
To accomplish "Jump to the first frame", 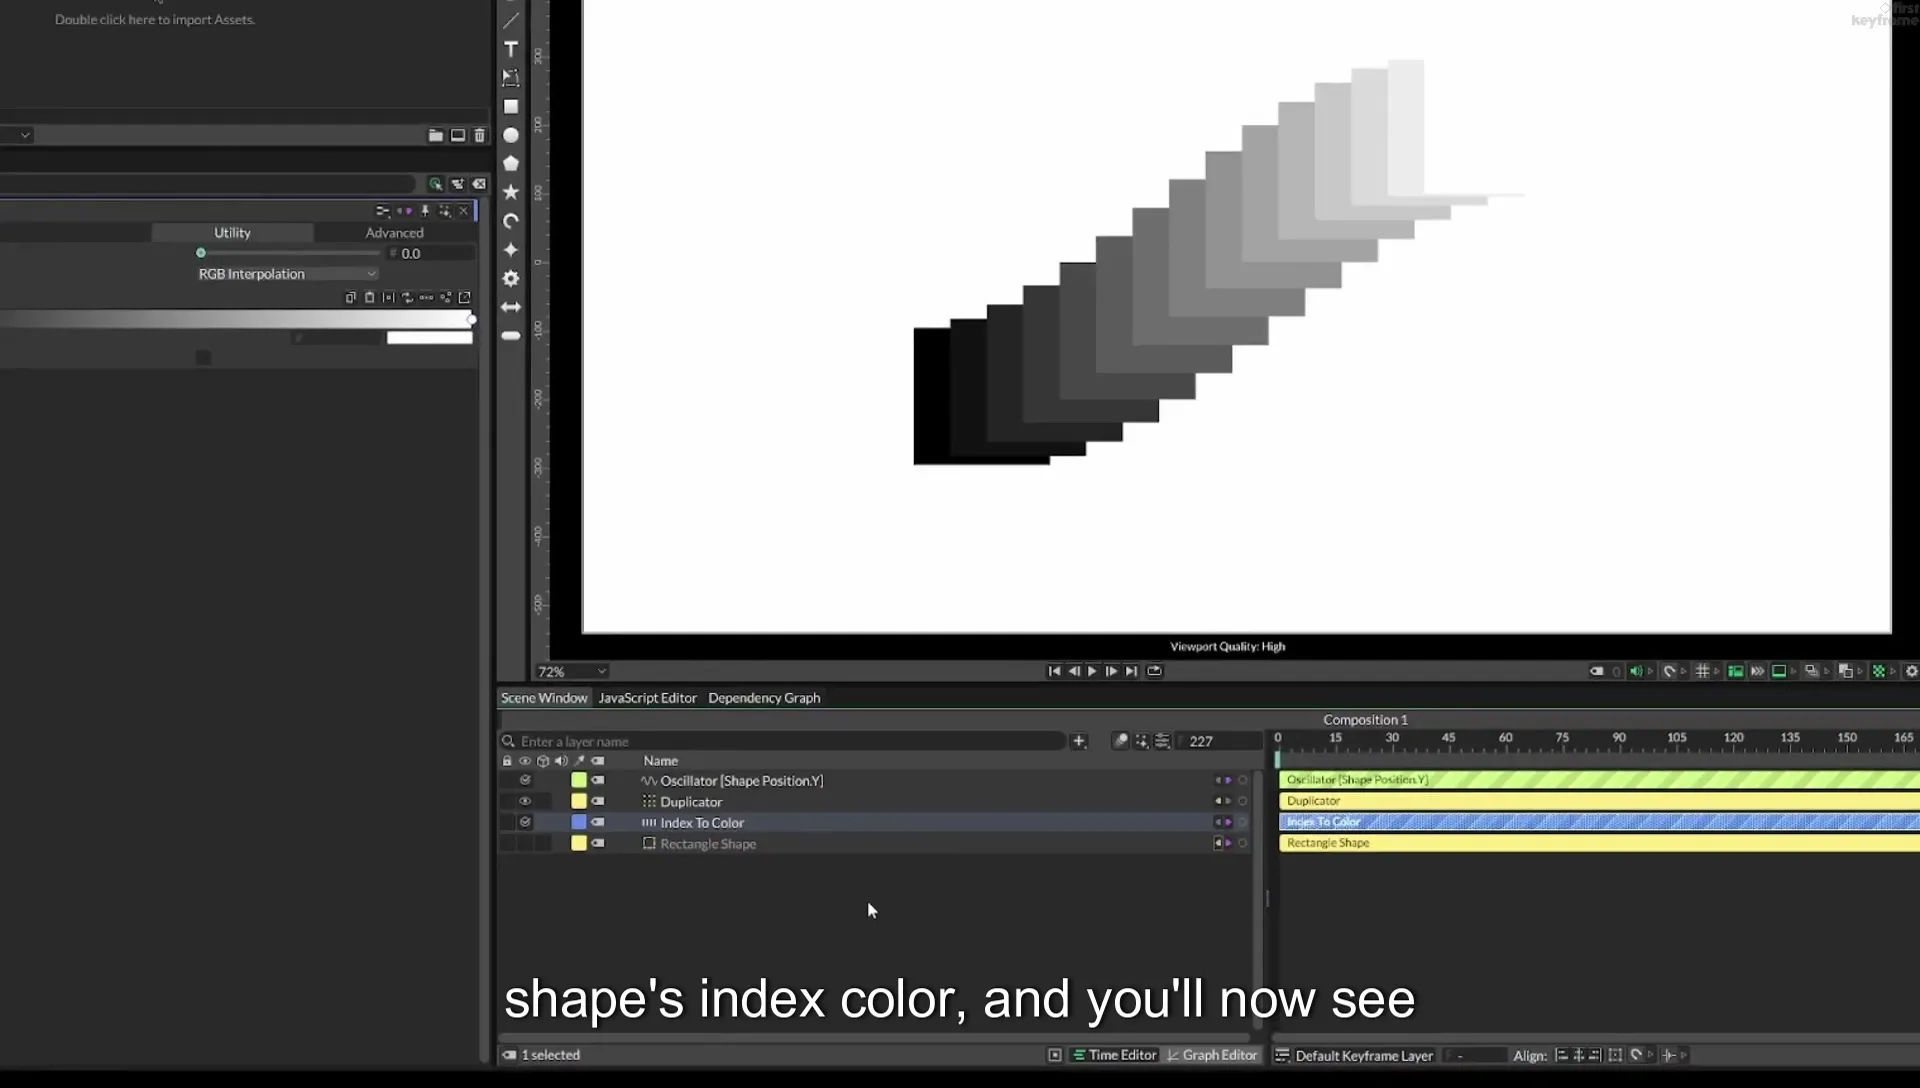I will point(1054,671).
